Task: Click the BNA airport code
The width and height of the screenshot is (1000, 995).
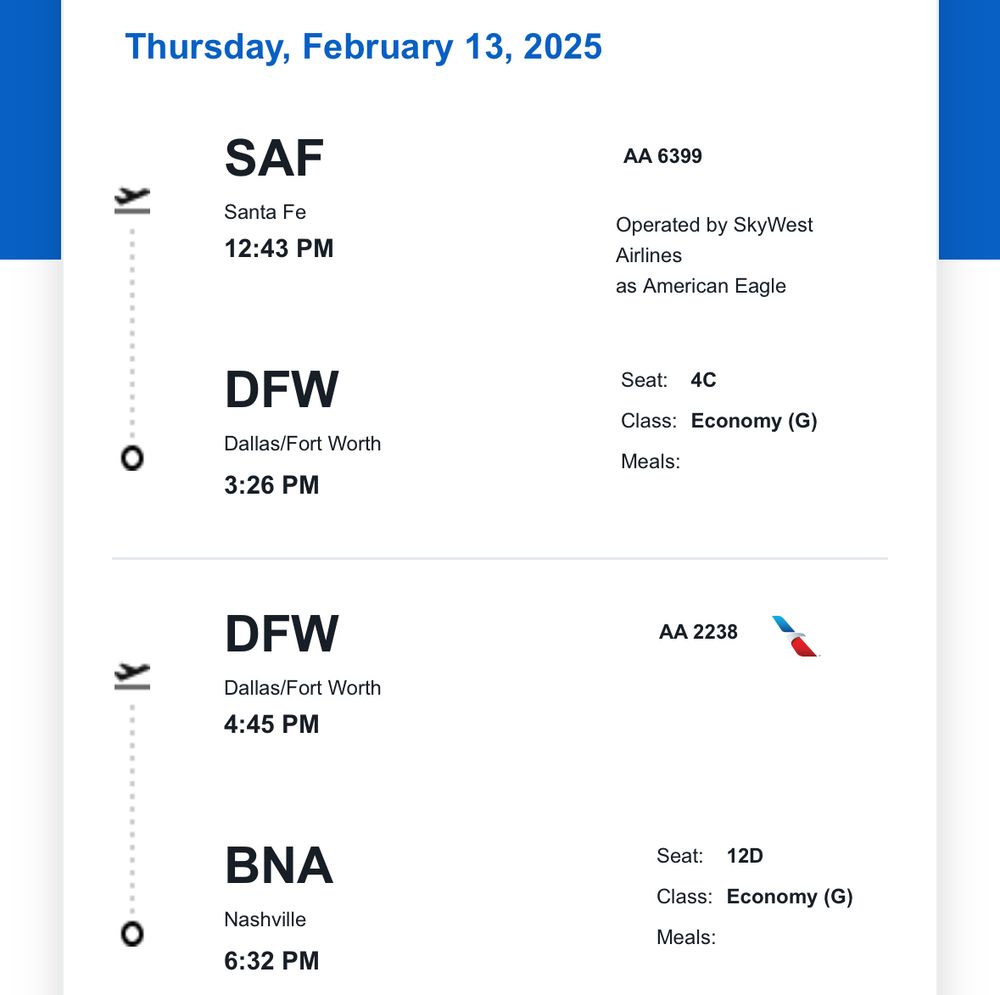Action: (x=278, y=865)
